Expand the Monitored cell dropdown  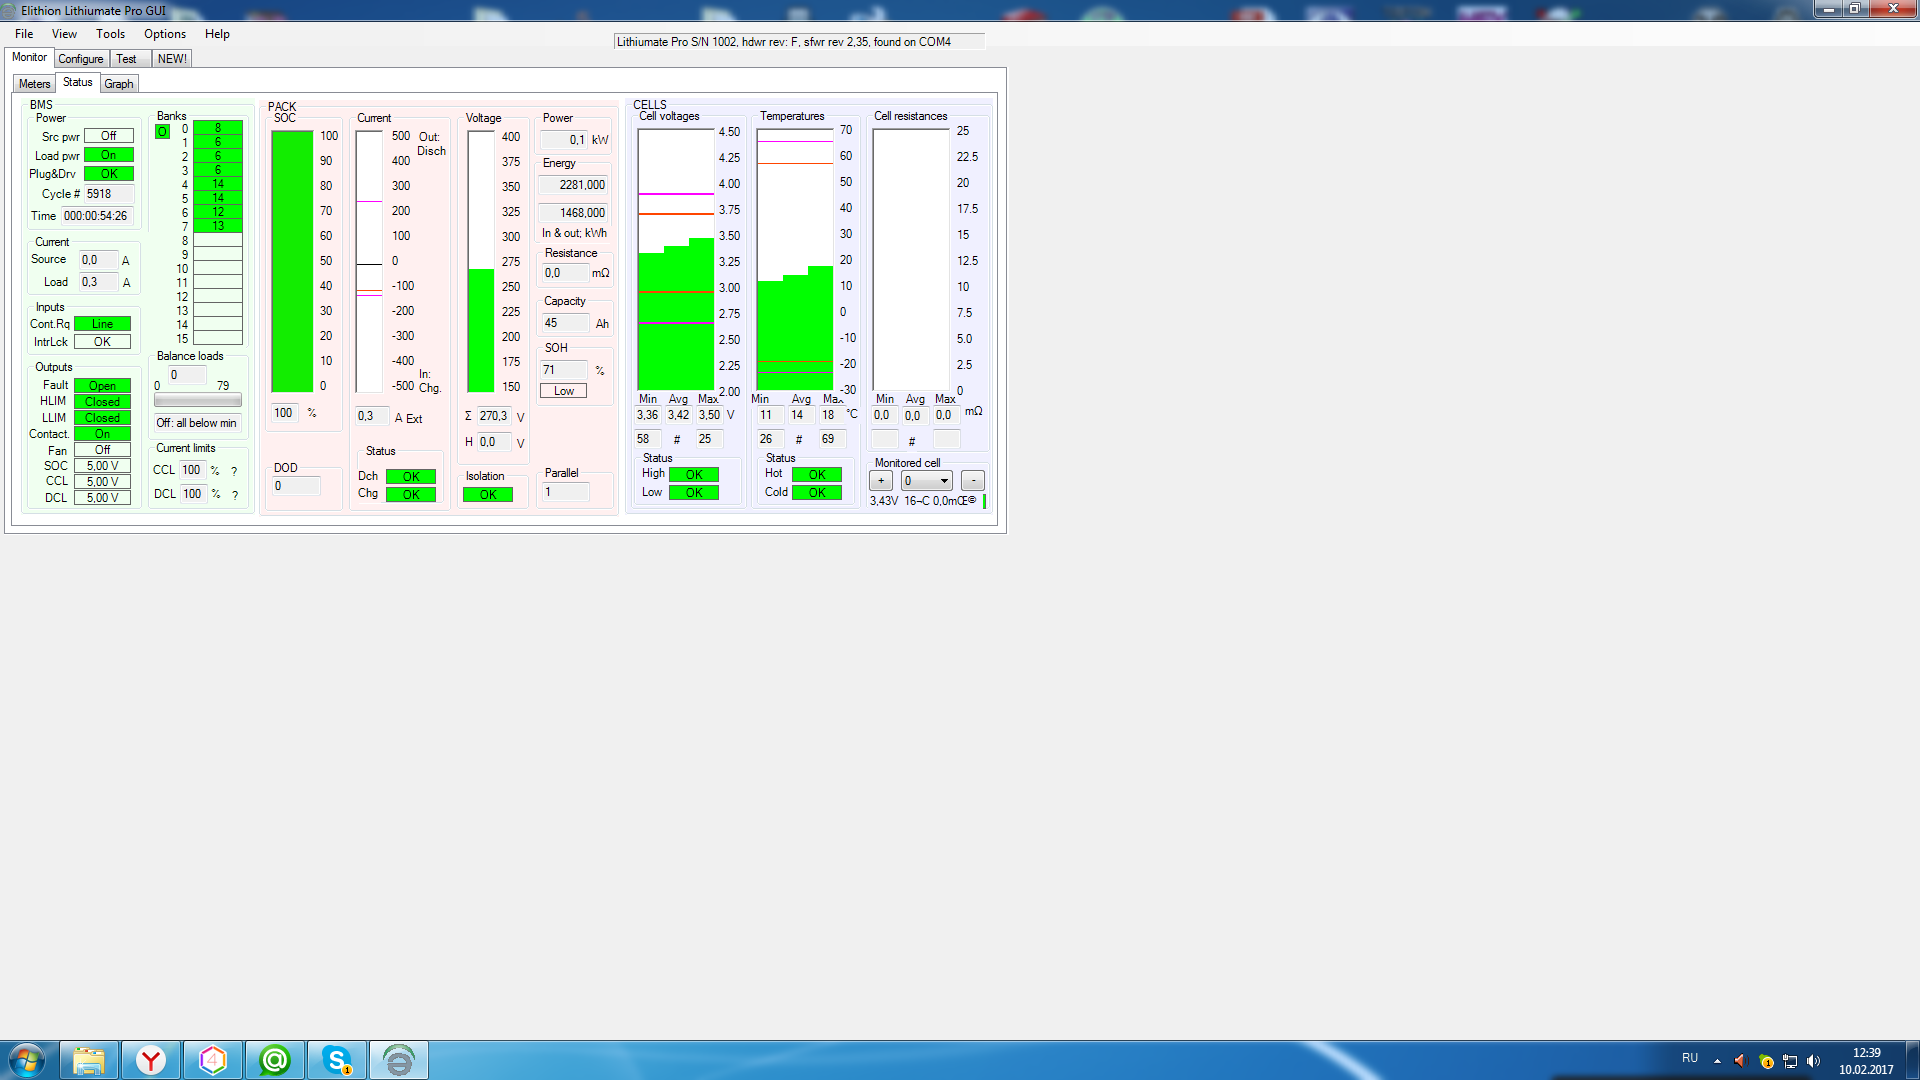click(x=926, y=481)
